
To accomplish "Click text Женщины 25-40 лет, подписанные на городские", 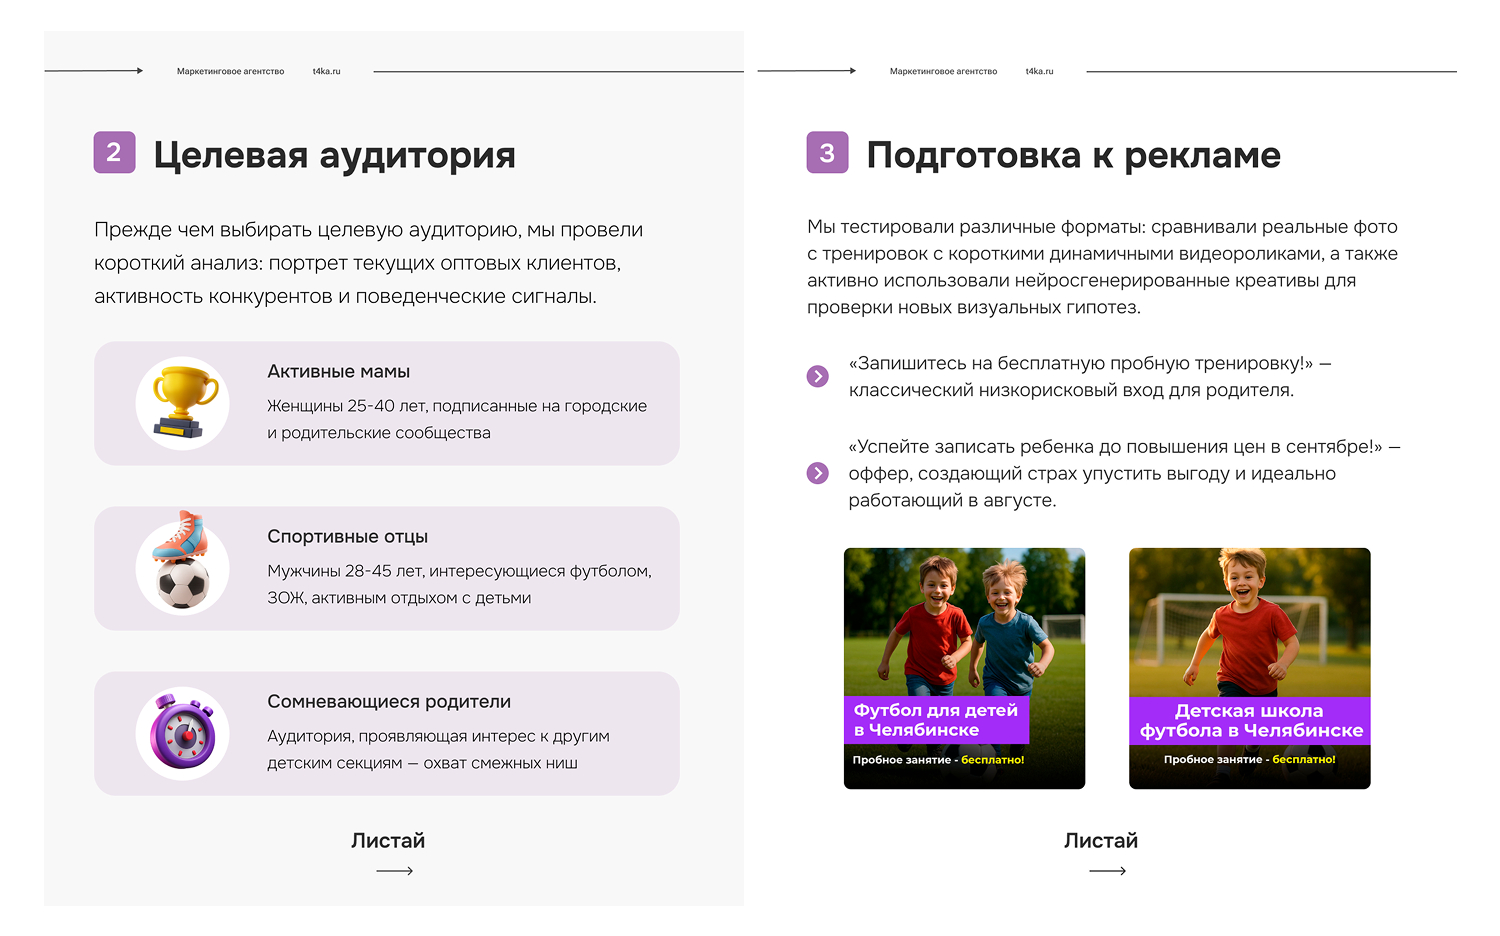I will click(x=457, y=406).
